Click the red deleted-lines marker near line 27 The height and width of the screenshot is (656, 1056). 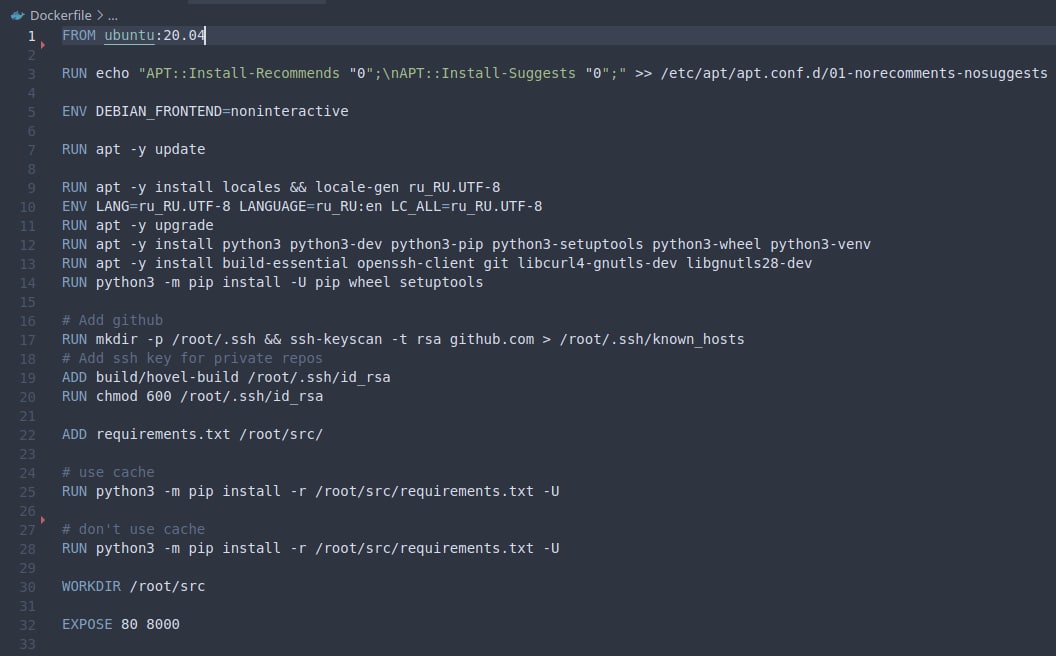click(43, 520)
